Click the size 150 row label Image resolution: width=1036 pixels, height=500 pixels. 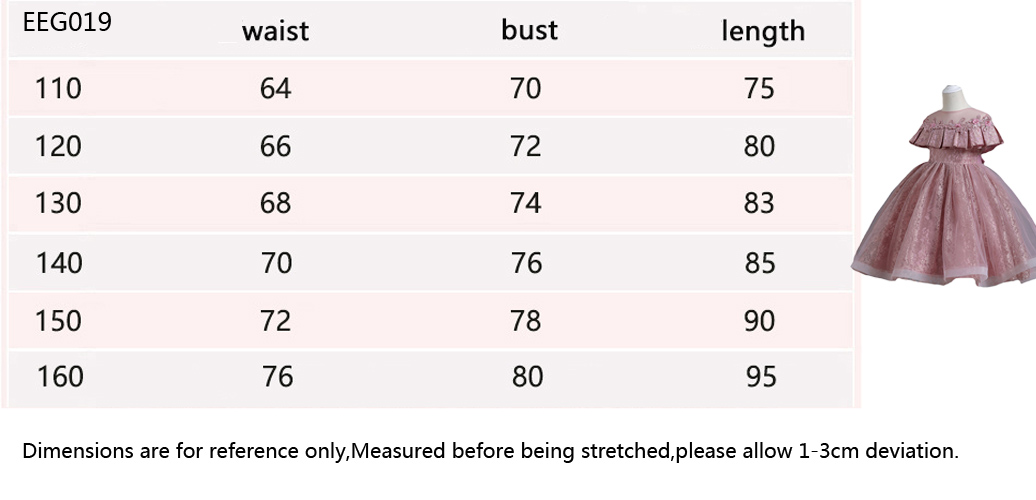tap(59, 321)
